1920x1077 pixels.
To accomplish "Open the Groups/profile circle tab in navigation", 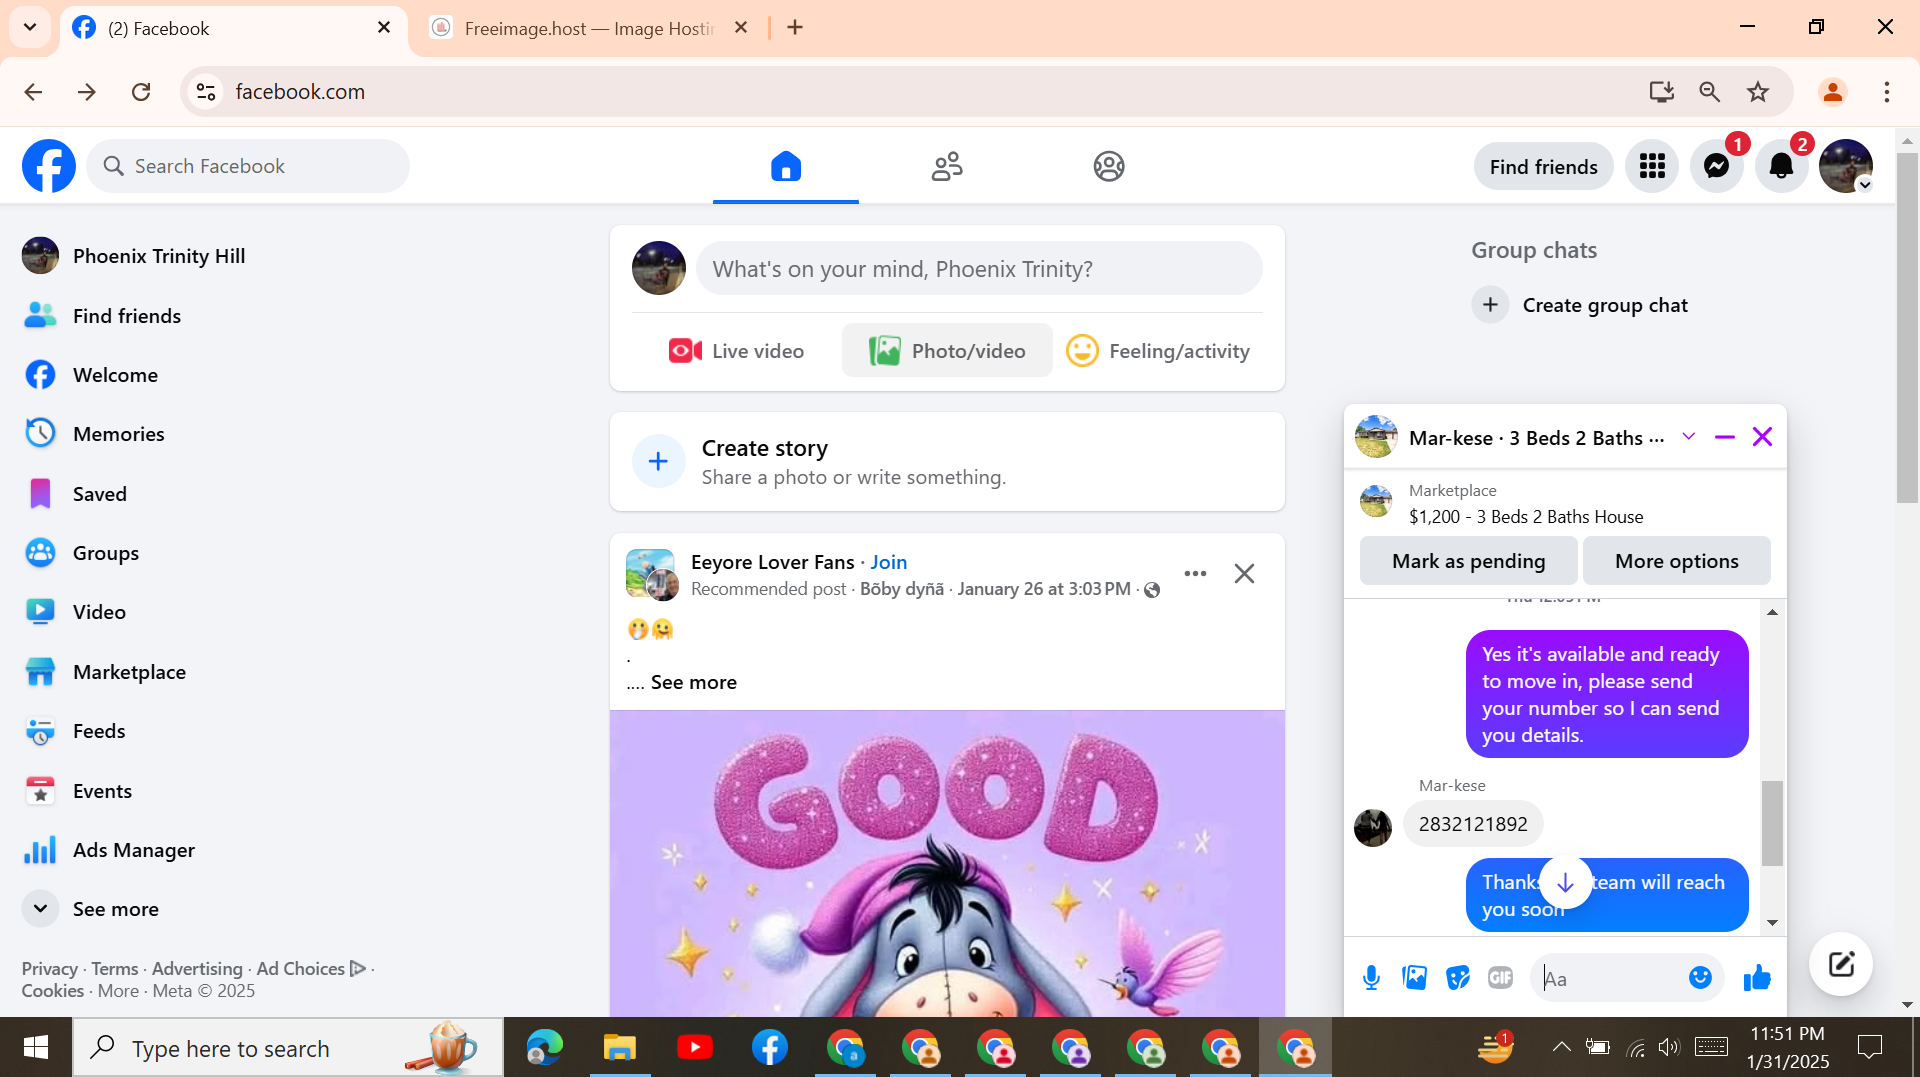I will click(1109, 166).
